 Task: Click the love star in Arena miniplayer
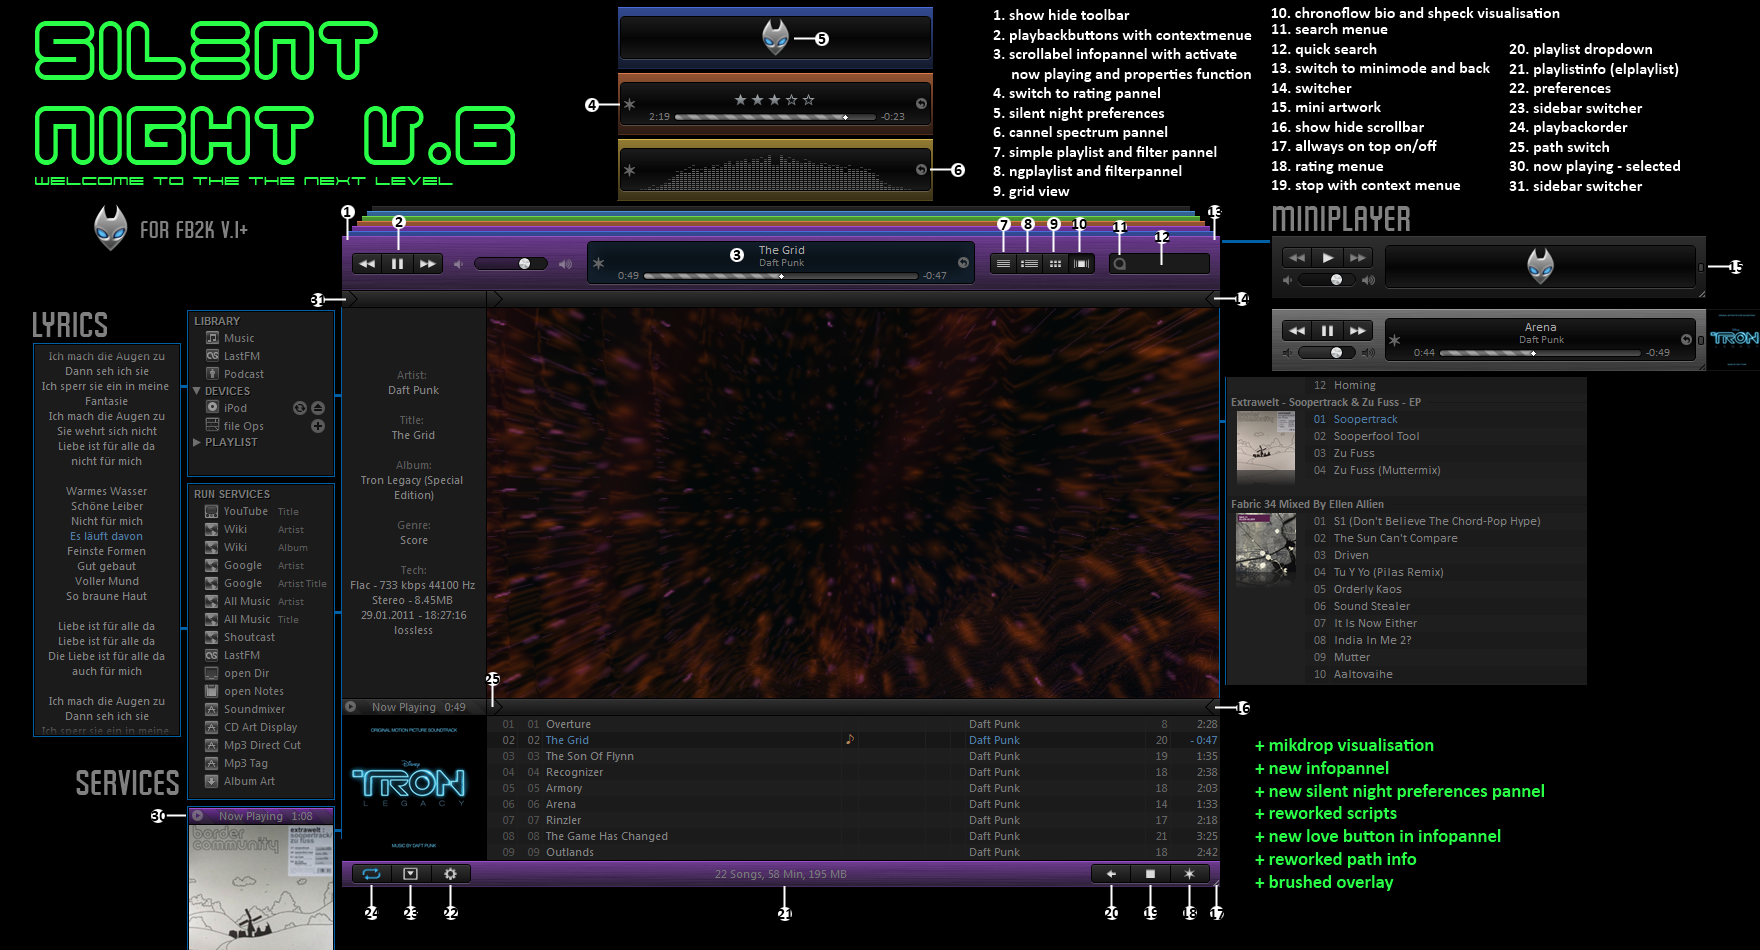pos(1394,340)
